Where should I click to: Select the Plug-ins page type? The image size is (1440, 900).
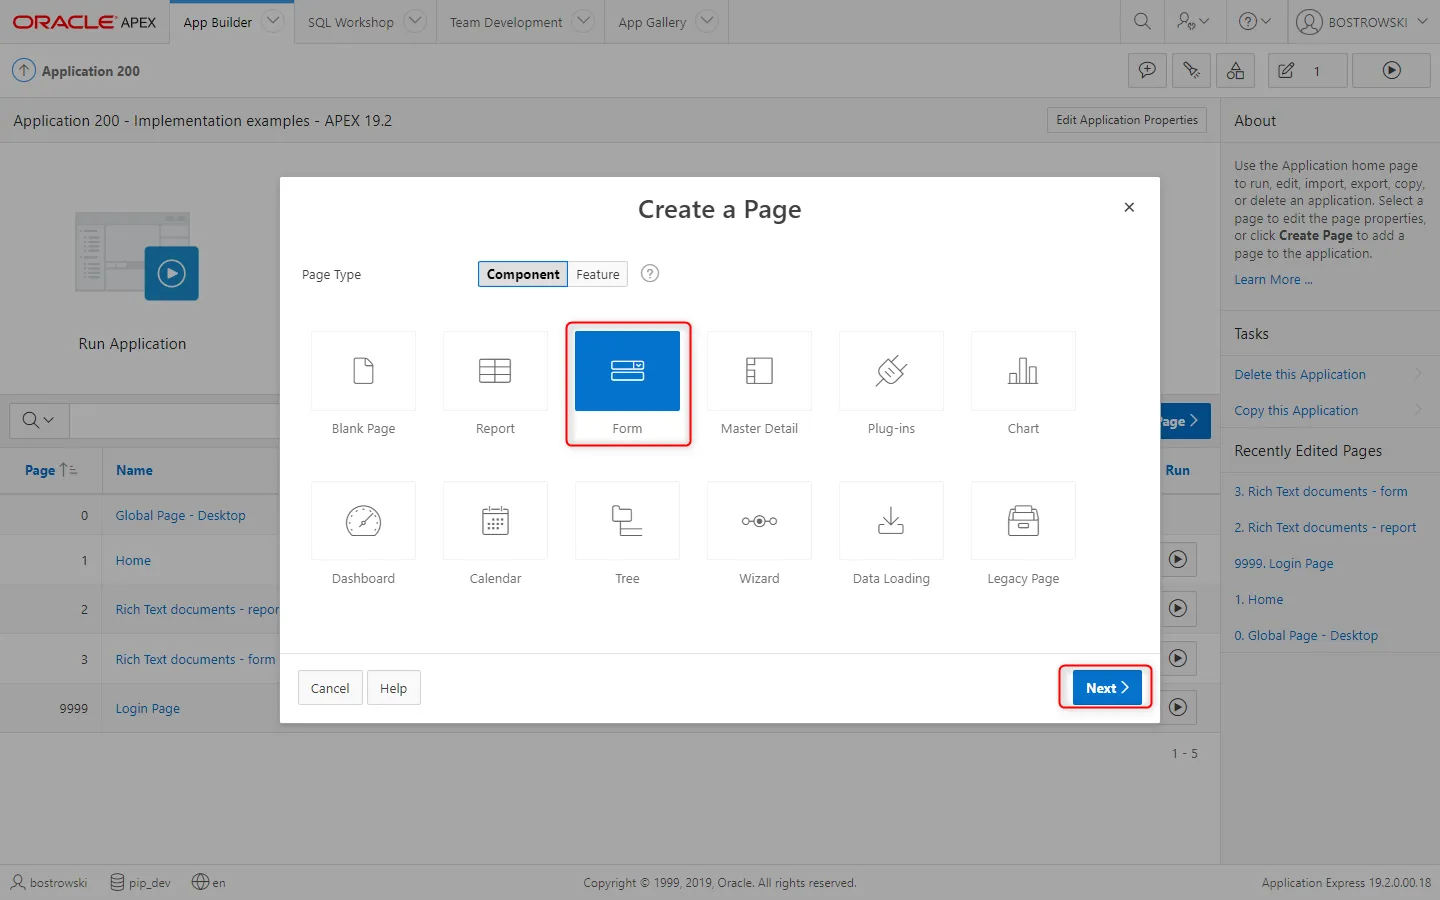coord(891,372)
